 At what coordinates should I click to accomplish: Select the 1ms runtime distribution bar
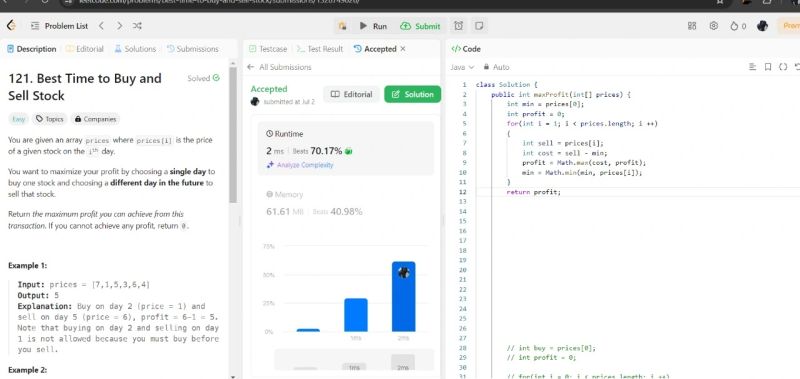tap(356, 315)
